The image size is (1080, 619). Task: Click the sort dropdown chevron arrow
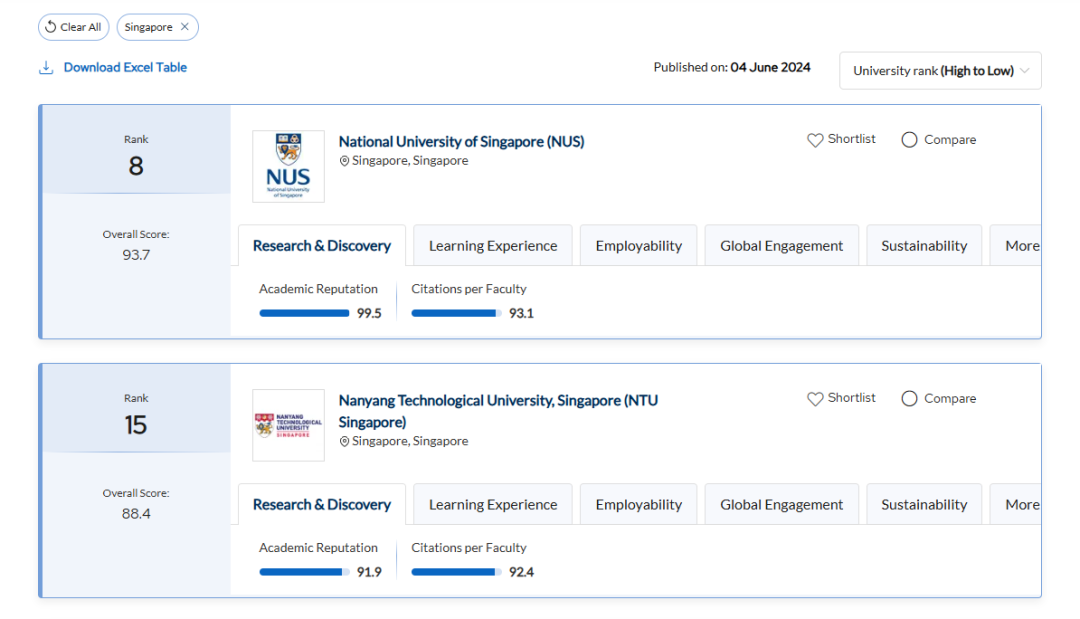[x=1024, y=70]
